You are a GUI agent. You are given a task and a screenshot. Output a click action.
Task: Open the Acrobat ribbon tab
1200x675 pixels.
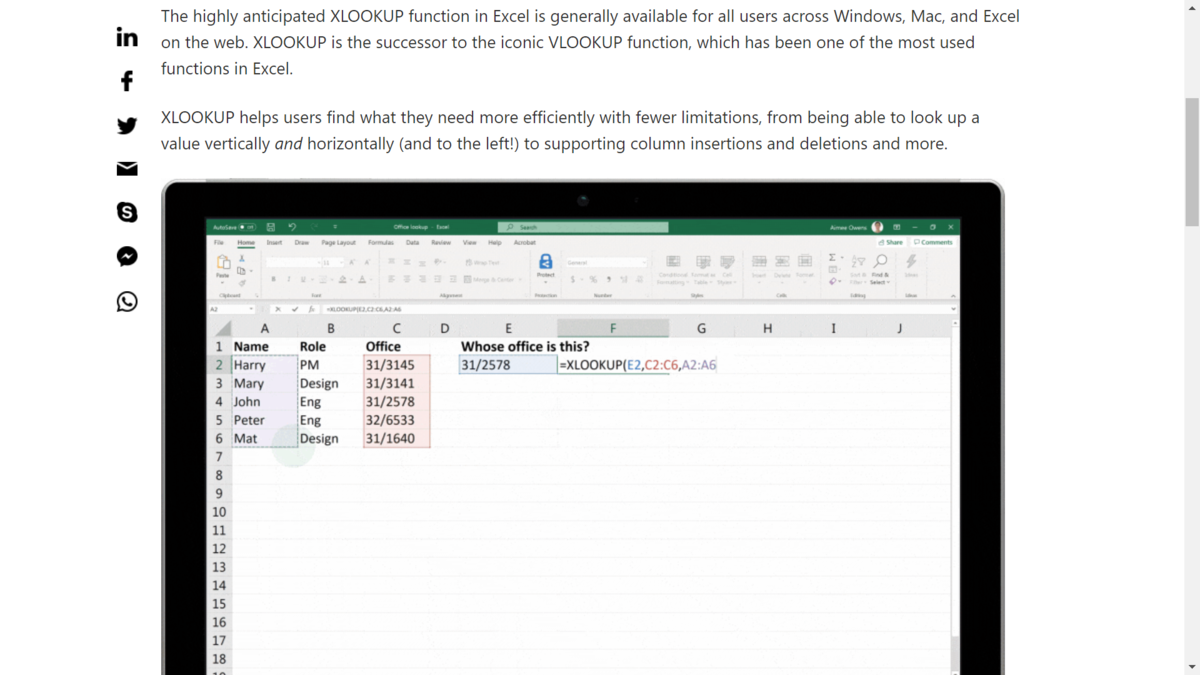(525, 242)
